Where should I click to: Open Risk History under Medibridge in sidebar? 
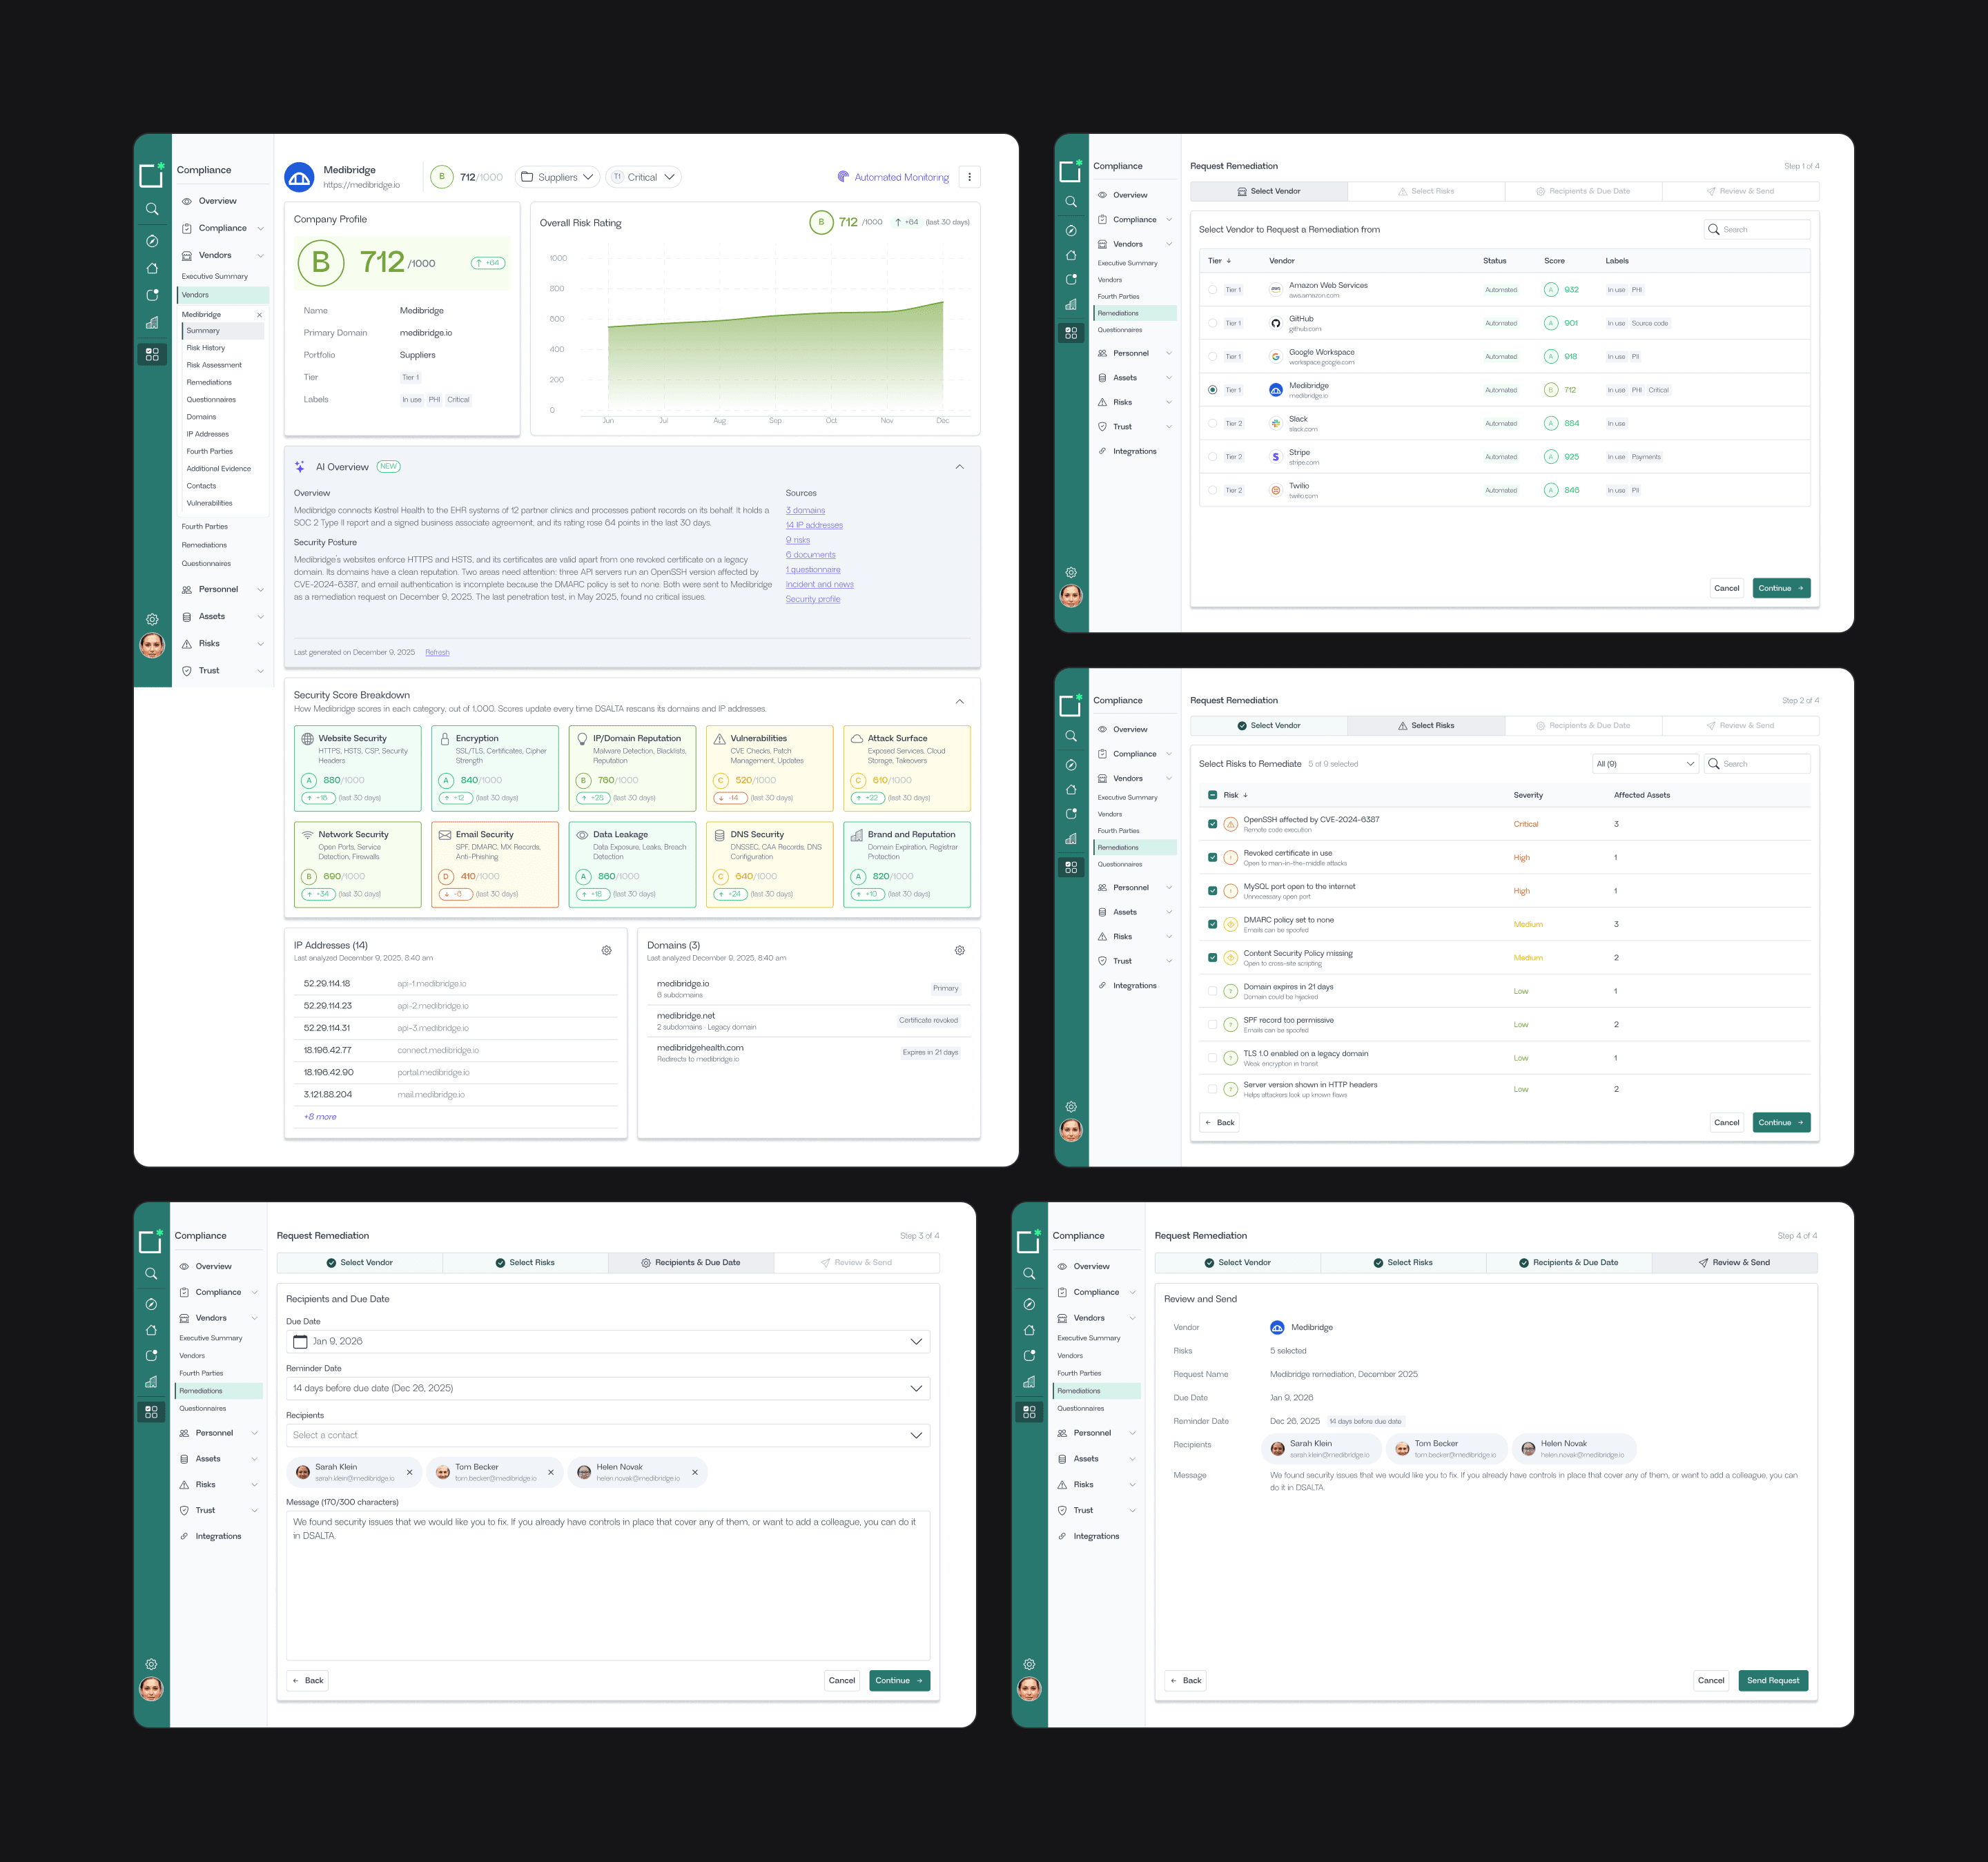point(206,348)
